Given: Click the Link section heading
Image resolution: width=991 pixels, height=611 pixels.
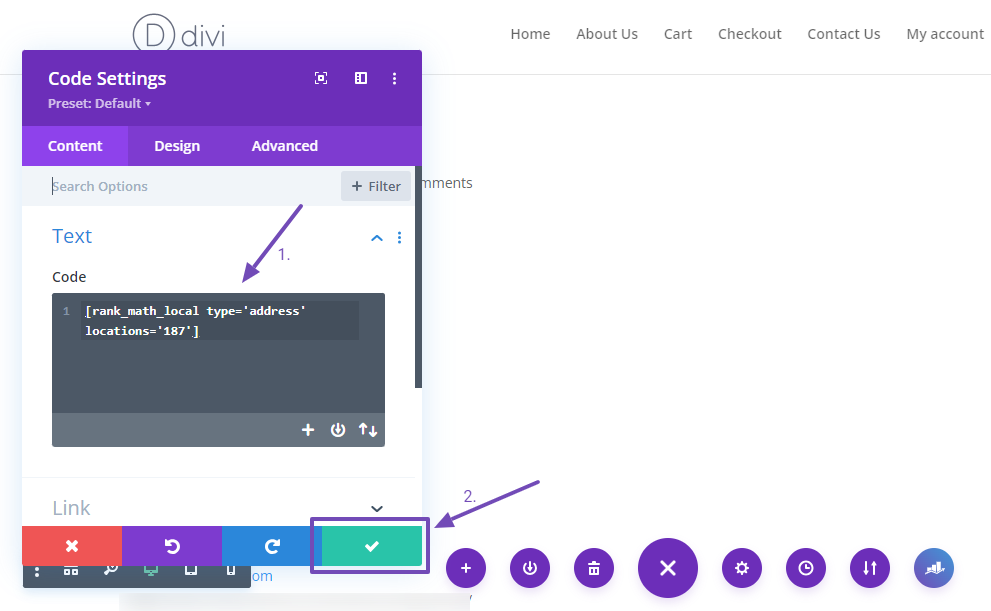Looking at the screenshot, I should click(x=71, y=508).
